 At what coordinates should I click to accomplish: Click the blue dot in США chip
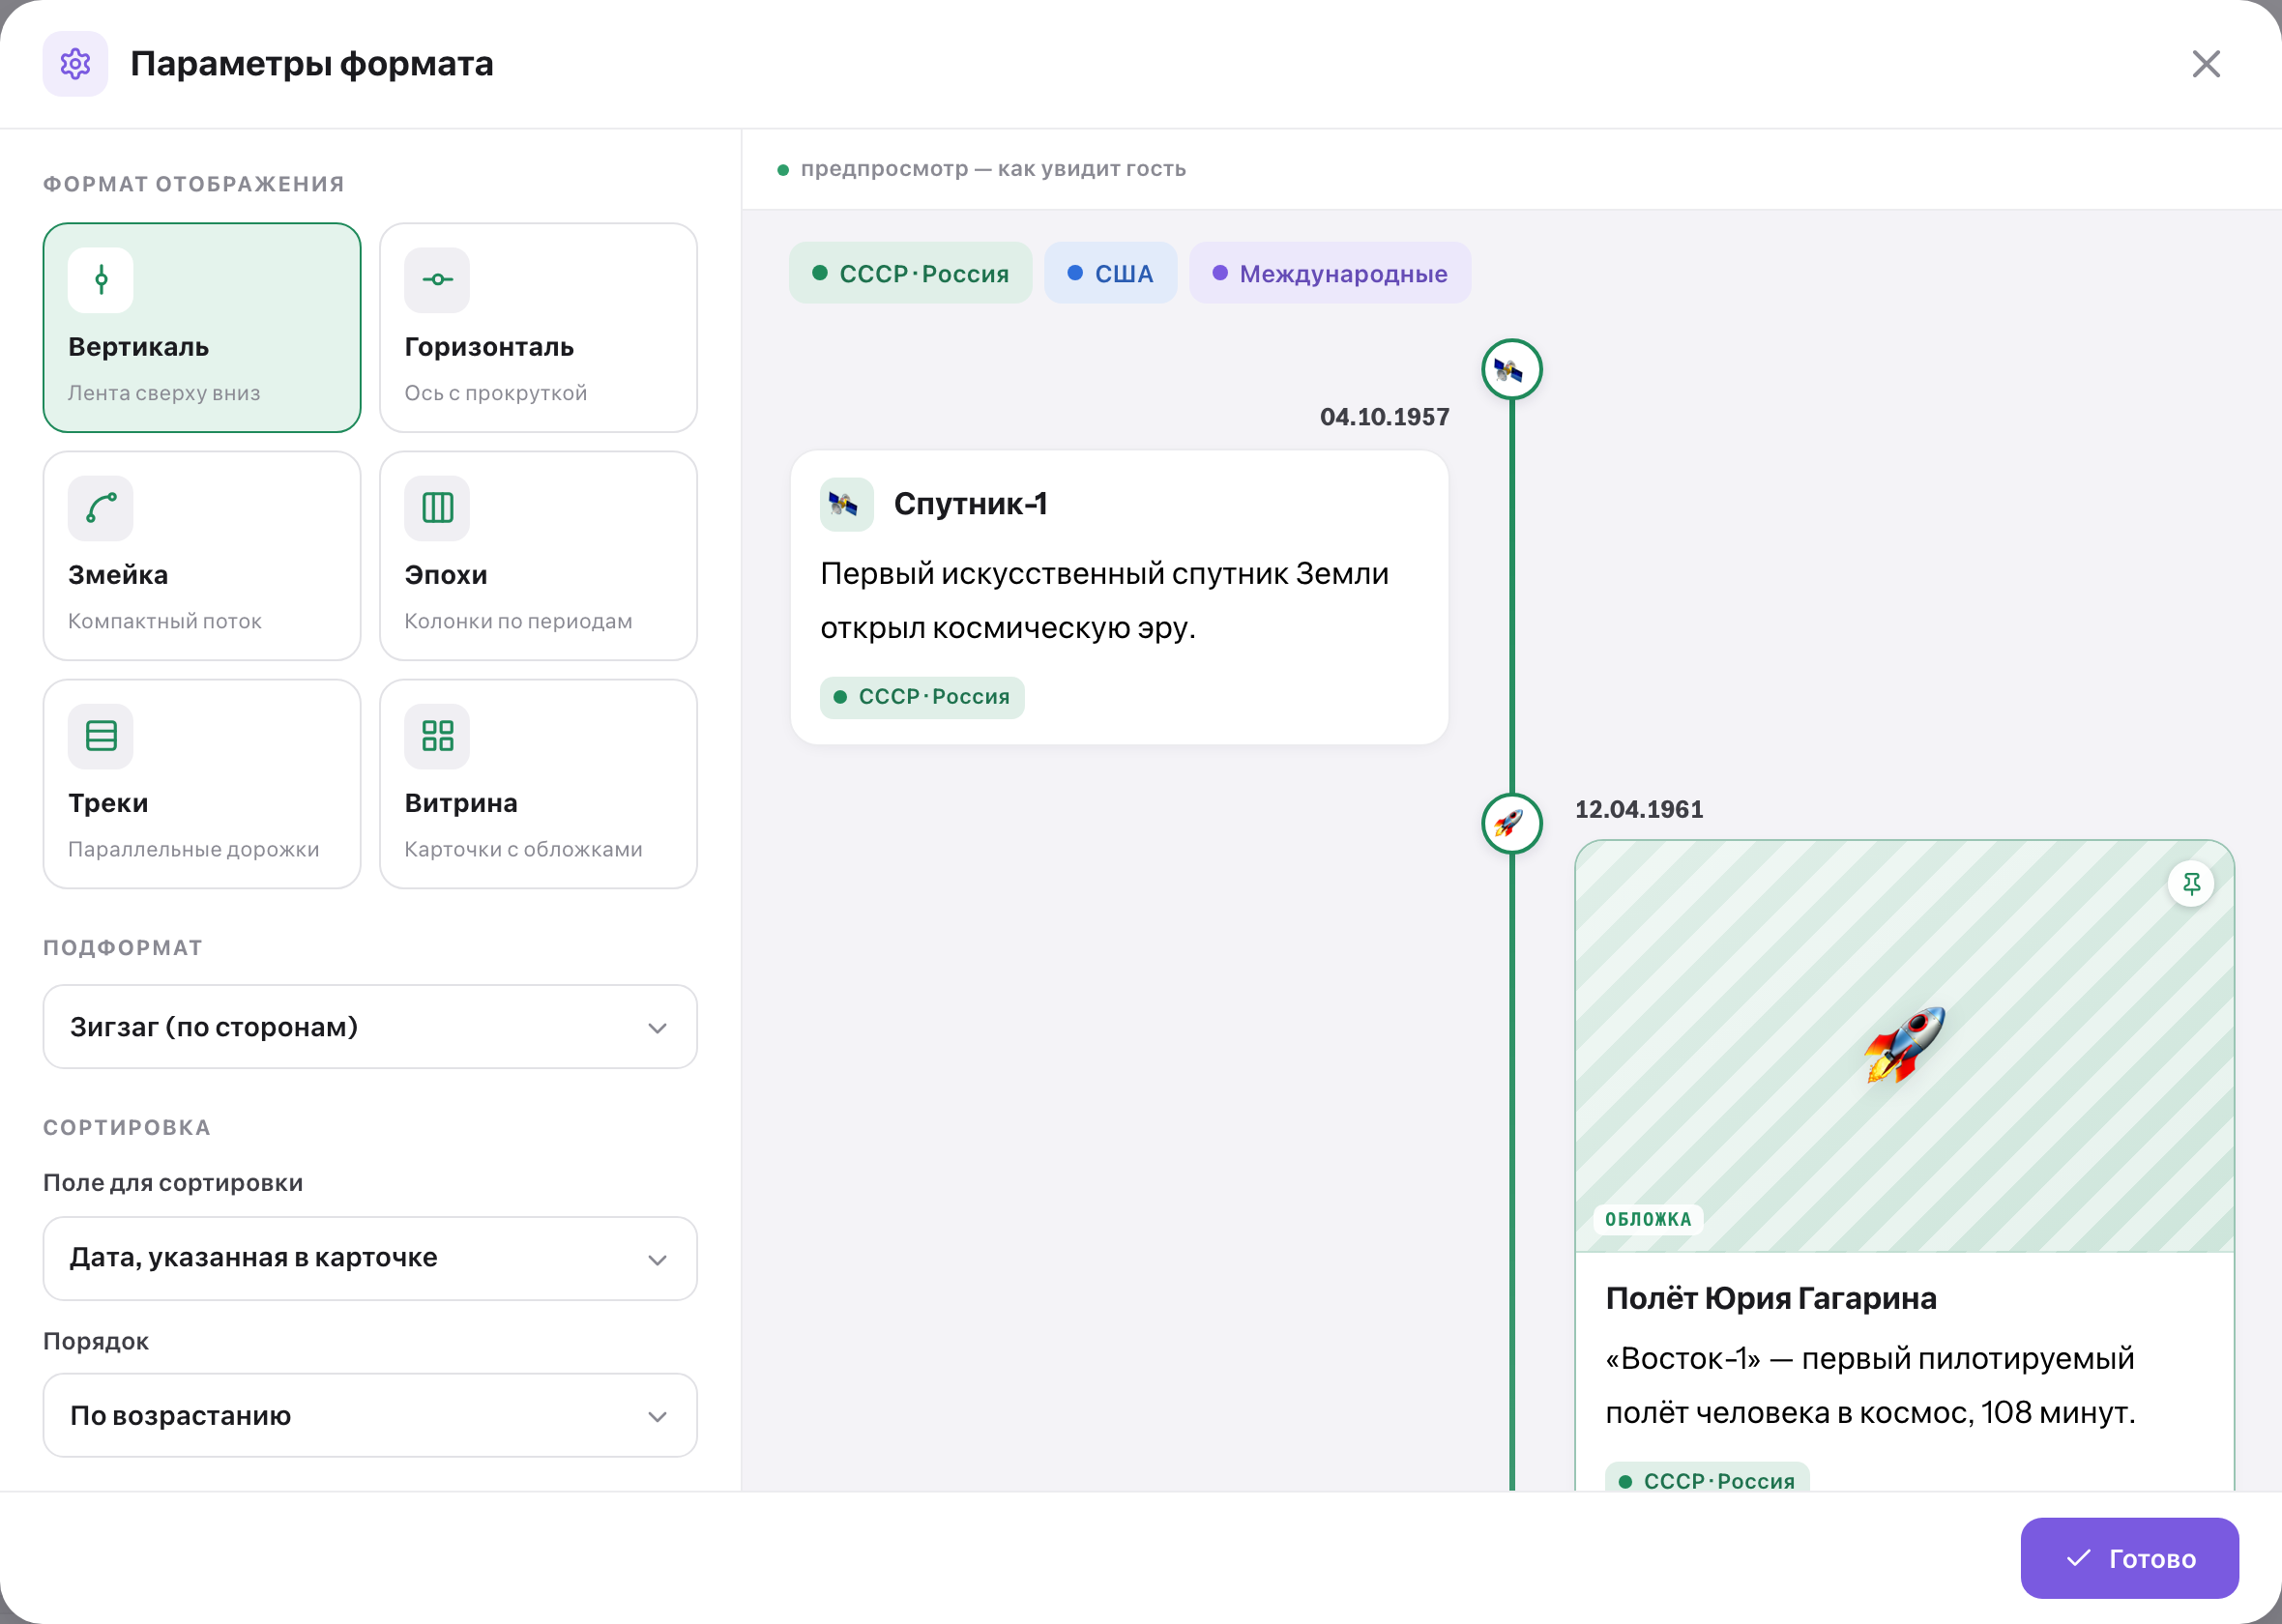pos(1075,273)
